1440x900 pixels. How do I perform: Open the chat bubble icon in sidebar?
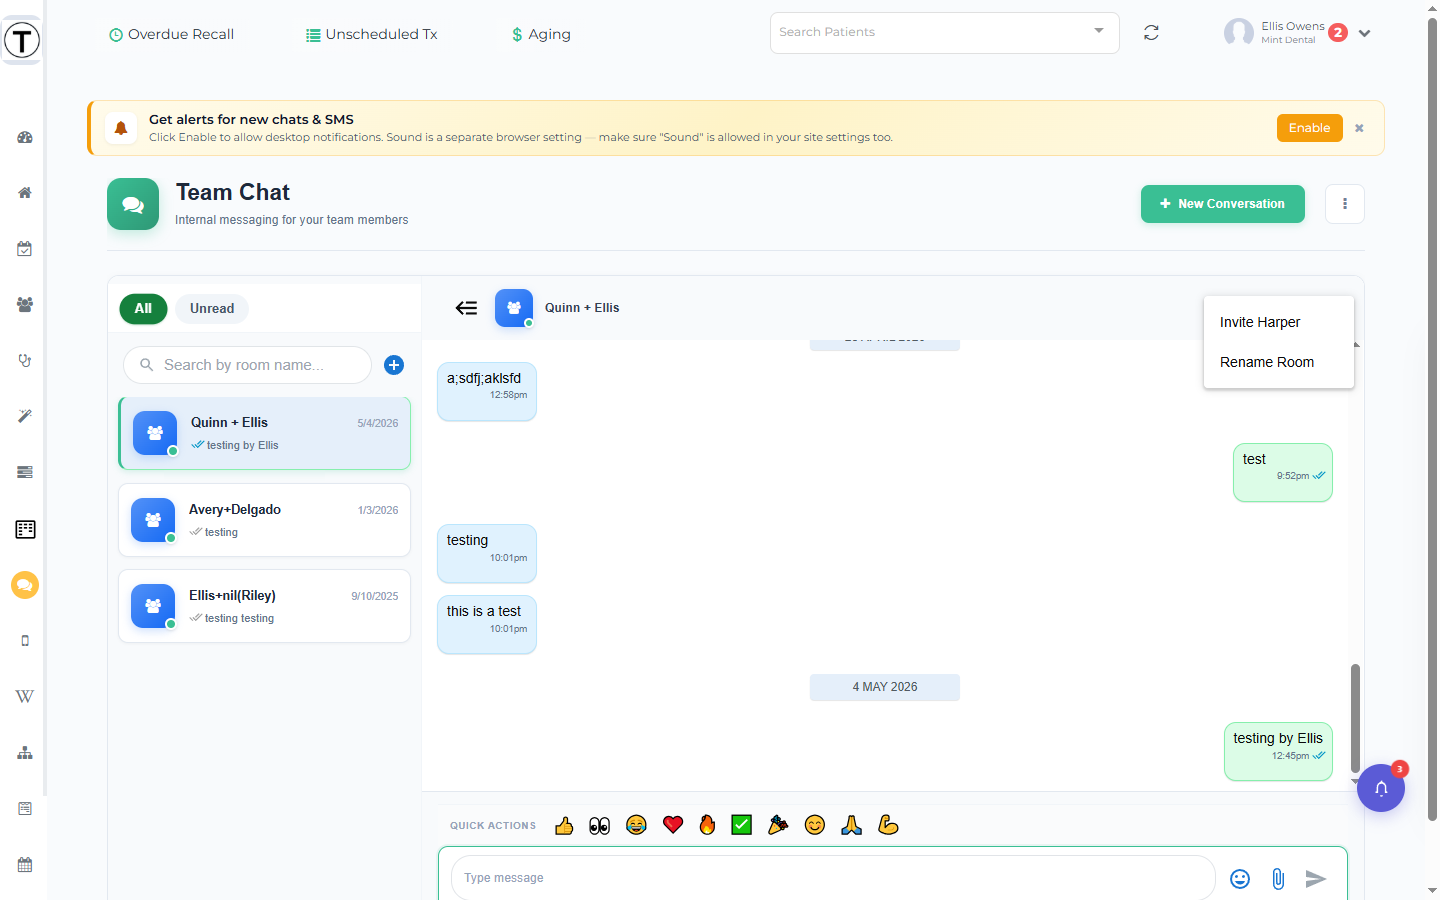click(x=25, y=585)
